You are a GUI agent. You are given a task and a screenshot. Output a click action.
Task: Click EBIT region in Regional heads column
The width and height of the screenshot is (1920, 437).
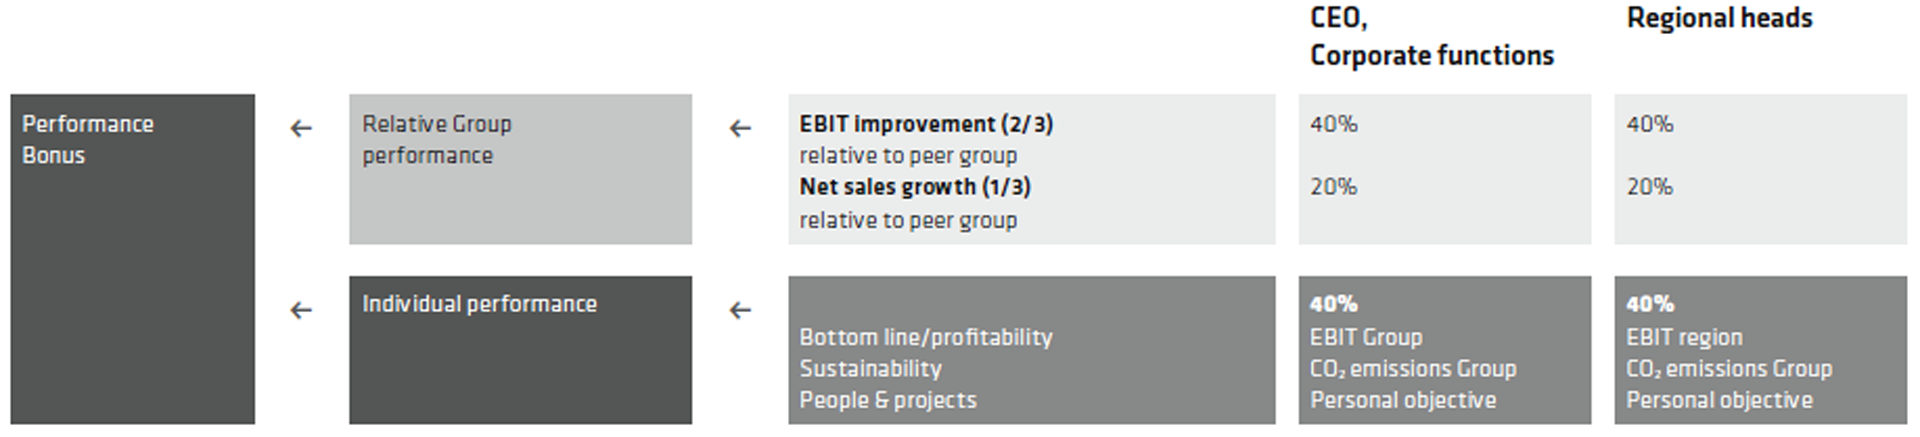point(1684,337)
